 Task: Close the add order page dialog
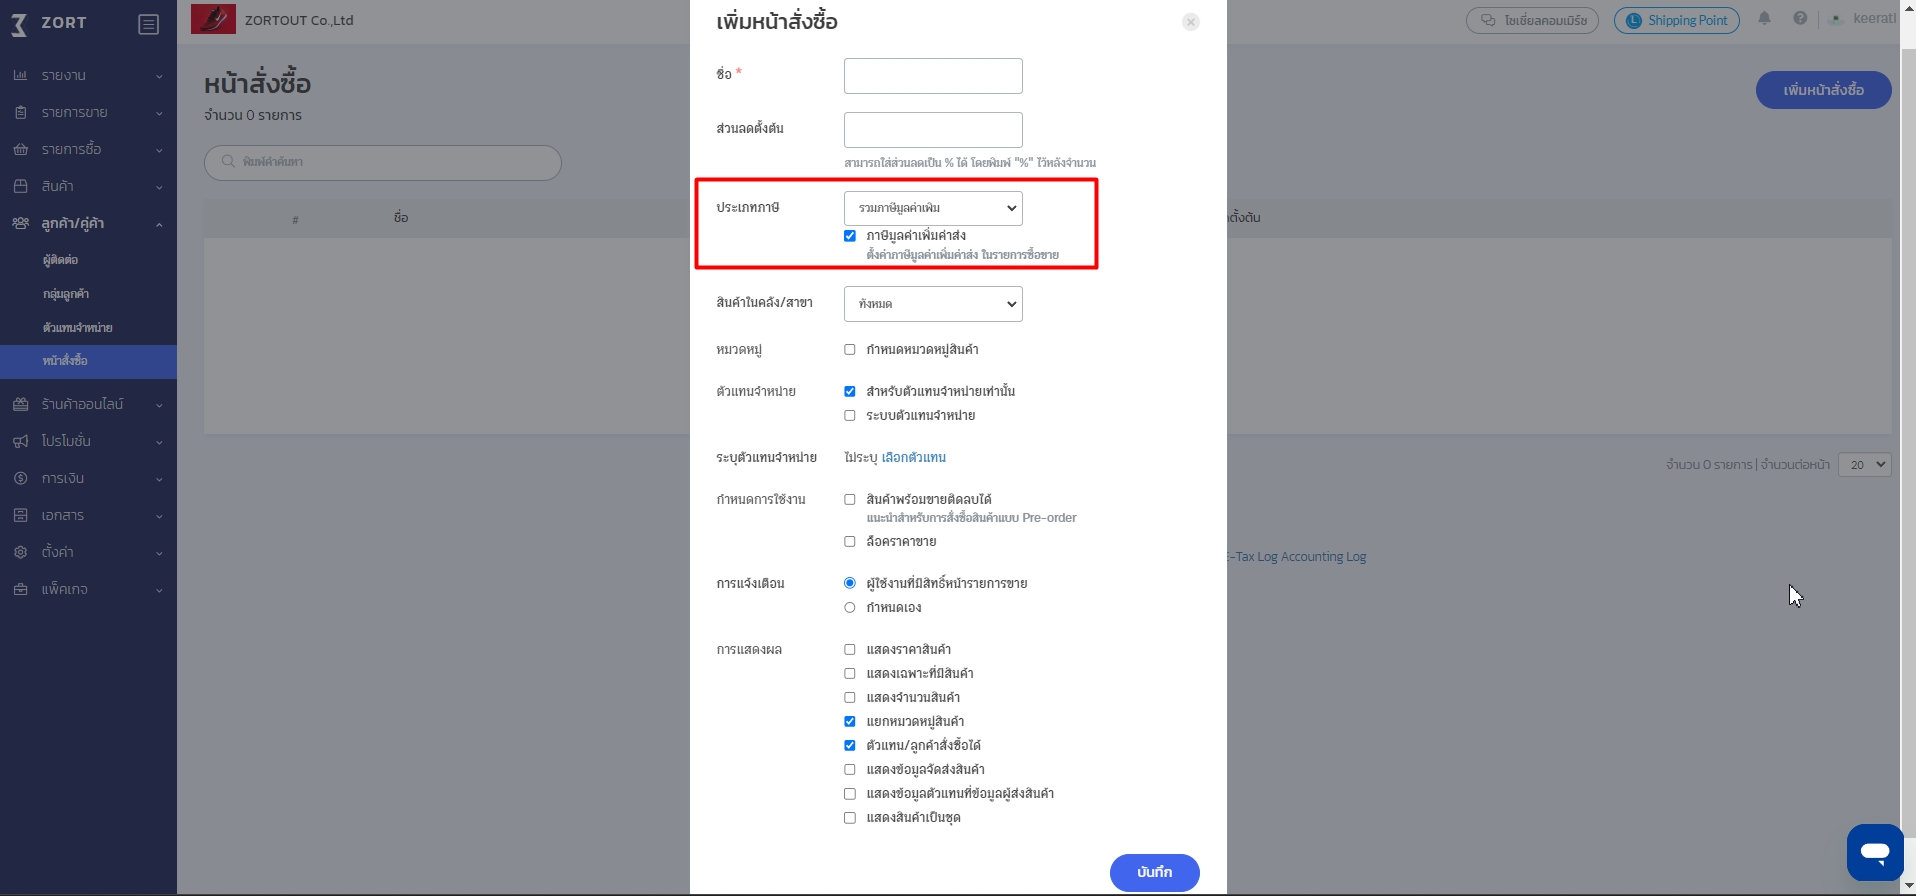[1190, 22]
